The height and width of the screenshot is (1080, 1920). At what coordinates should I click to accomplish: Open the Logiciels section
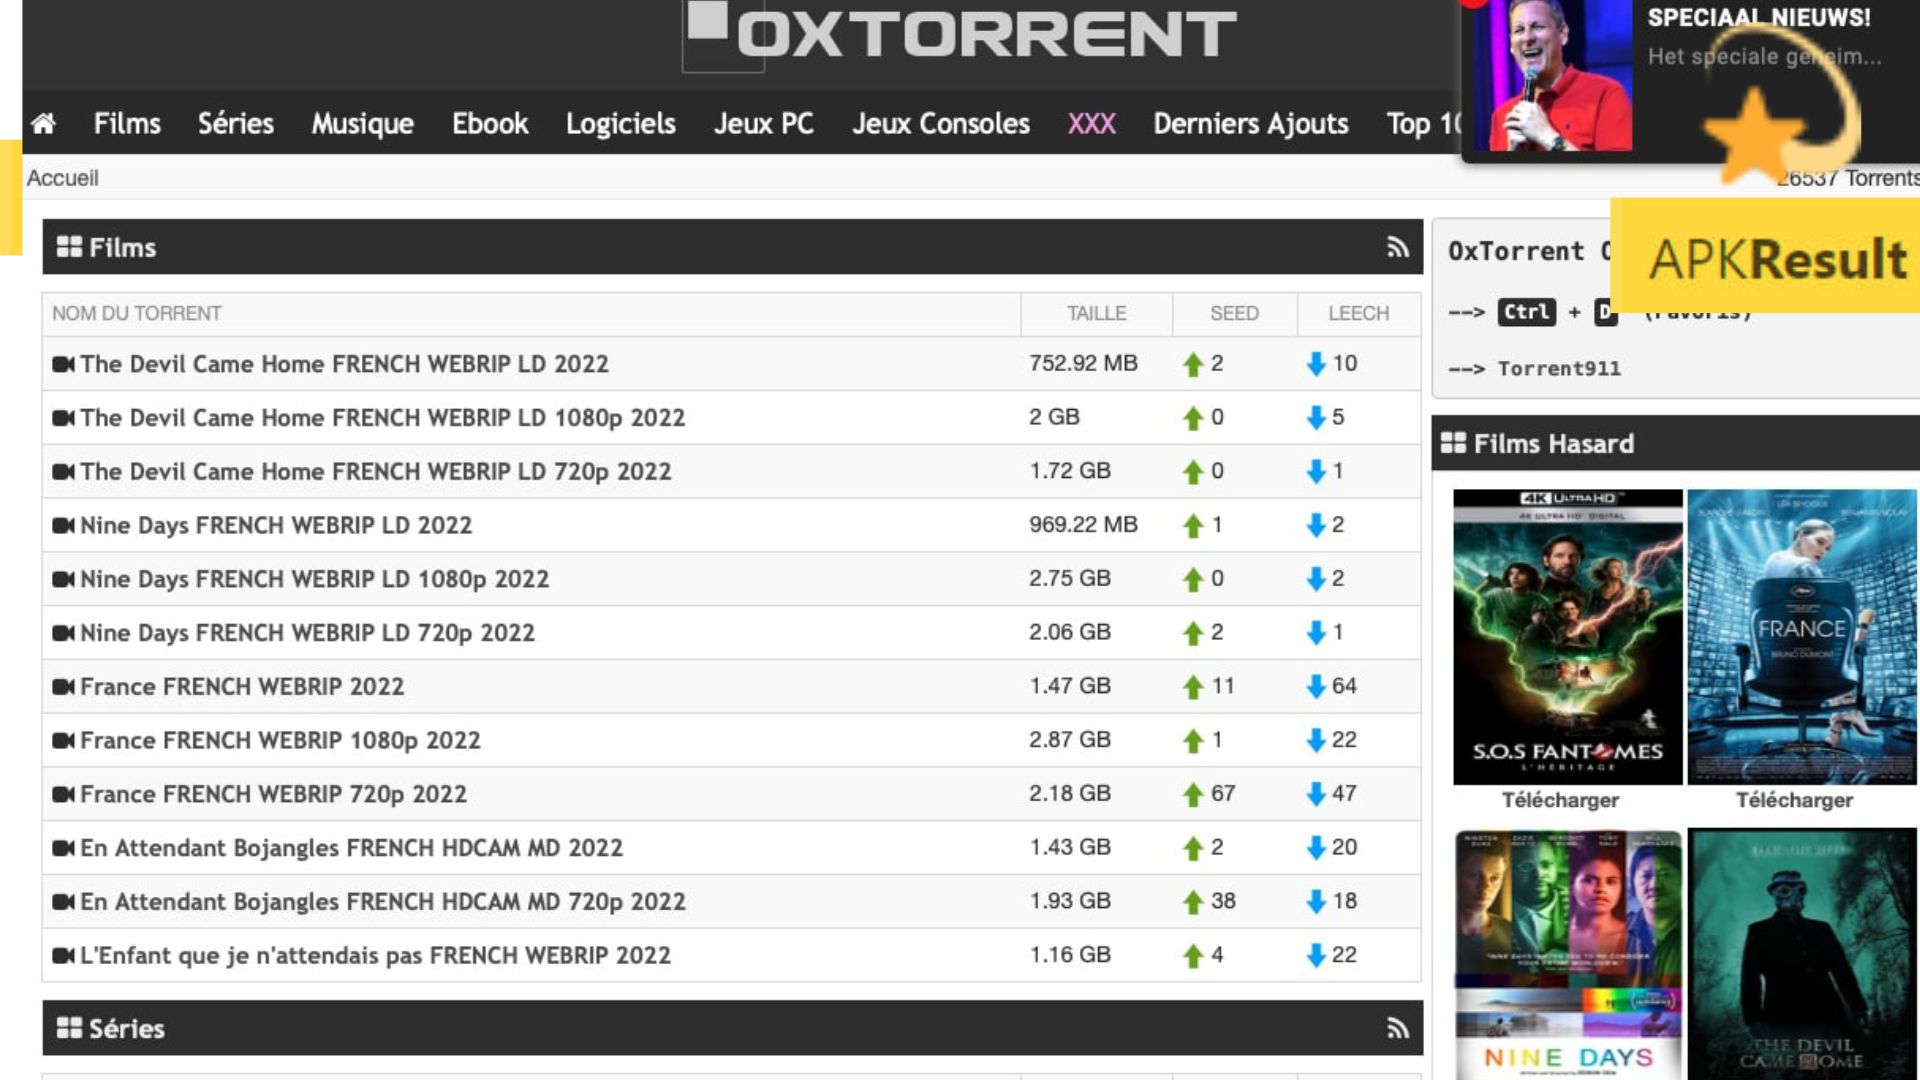(621, 124)
